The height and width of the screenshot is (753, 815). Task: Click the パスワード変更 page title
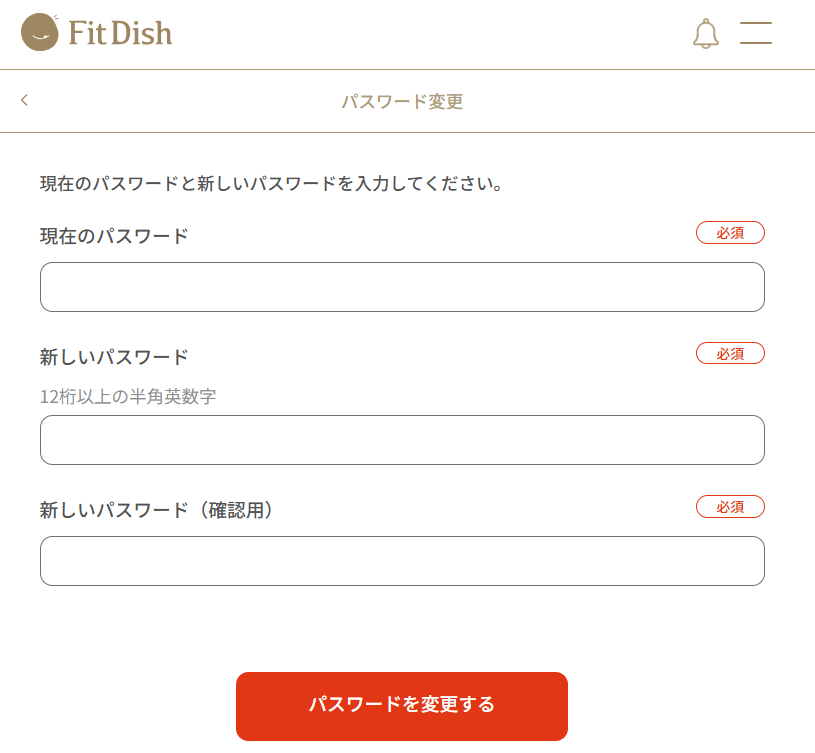pos(402,101)
